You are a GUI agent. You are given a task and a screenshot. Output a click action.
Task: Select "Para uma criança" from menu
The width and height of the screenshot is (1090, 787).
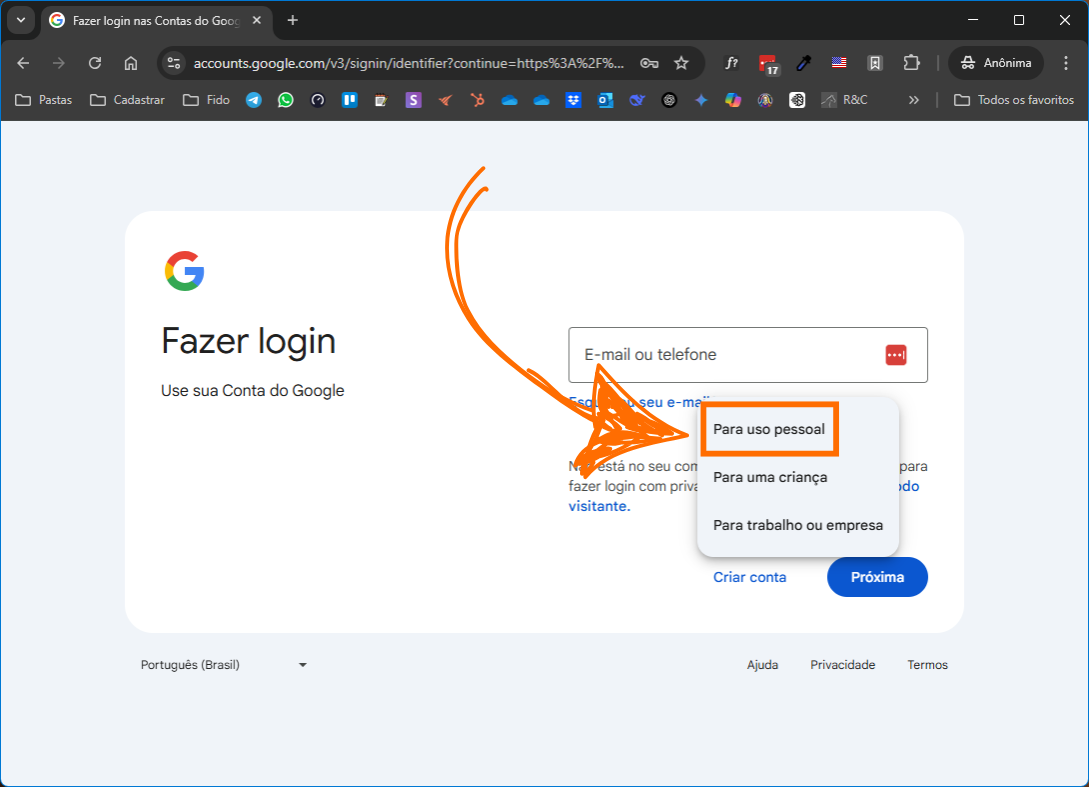pyautogui.click(x=770, y=477)
